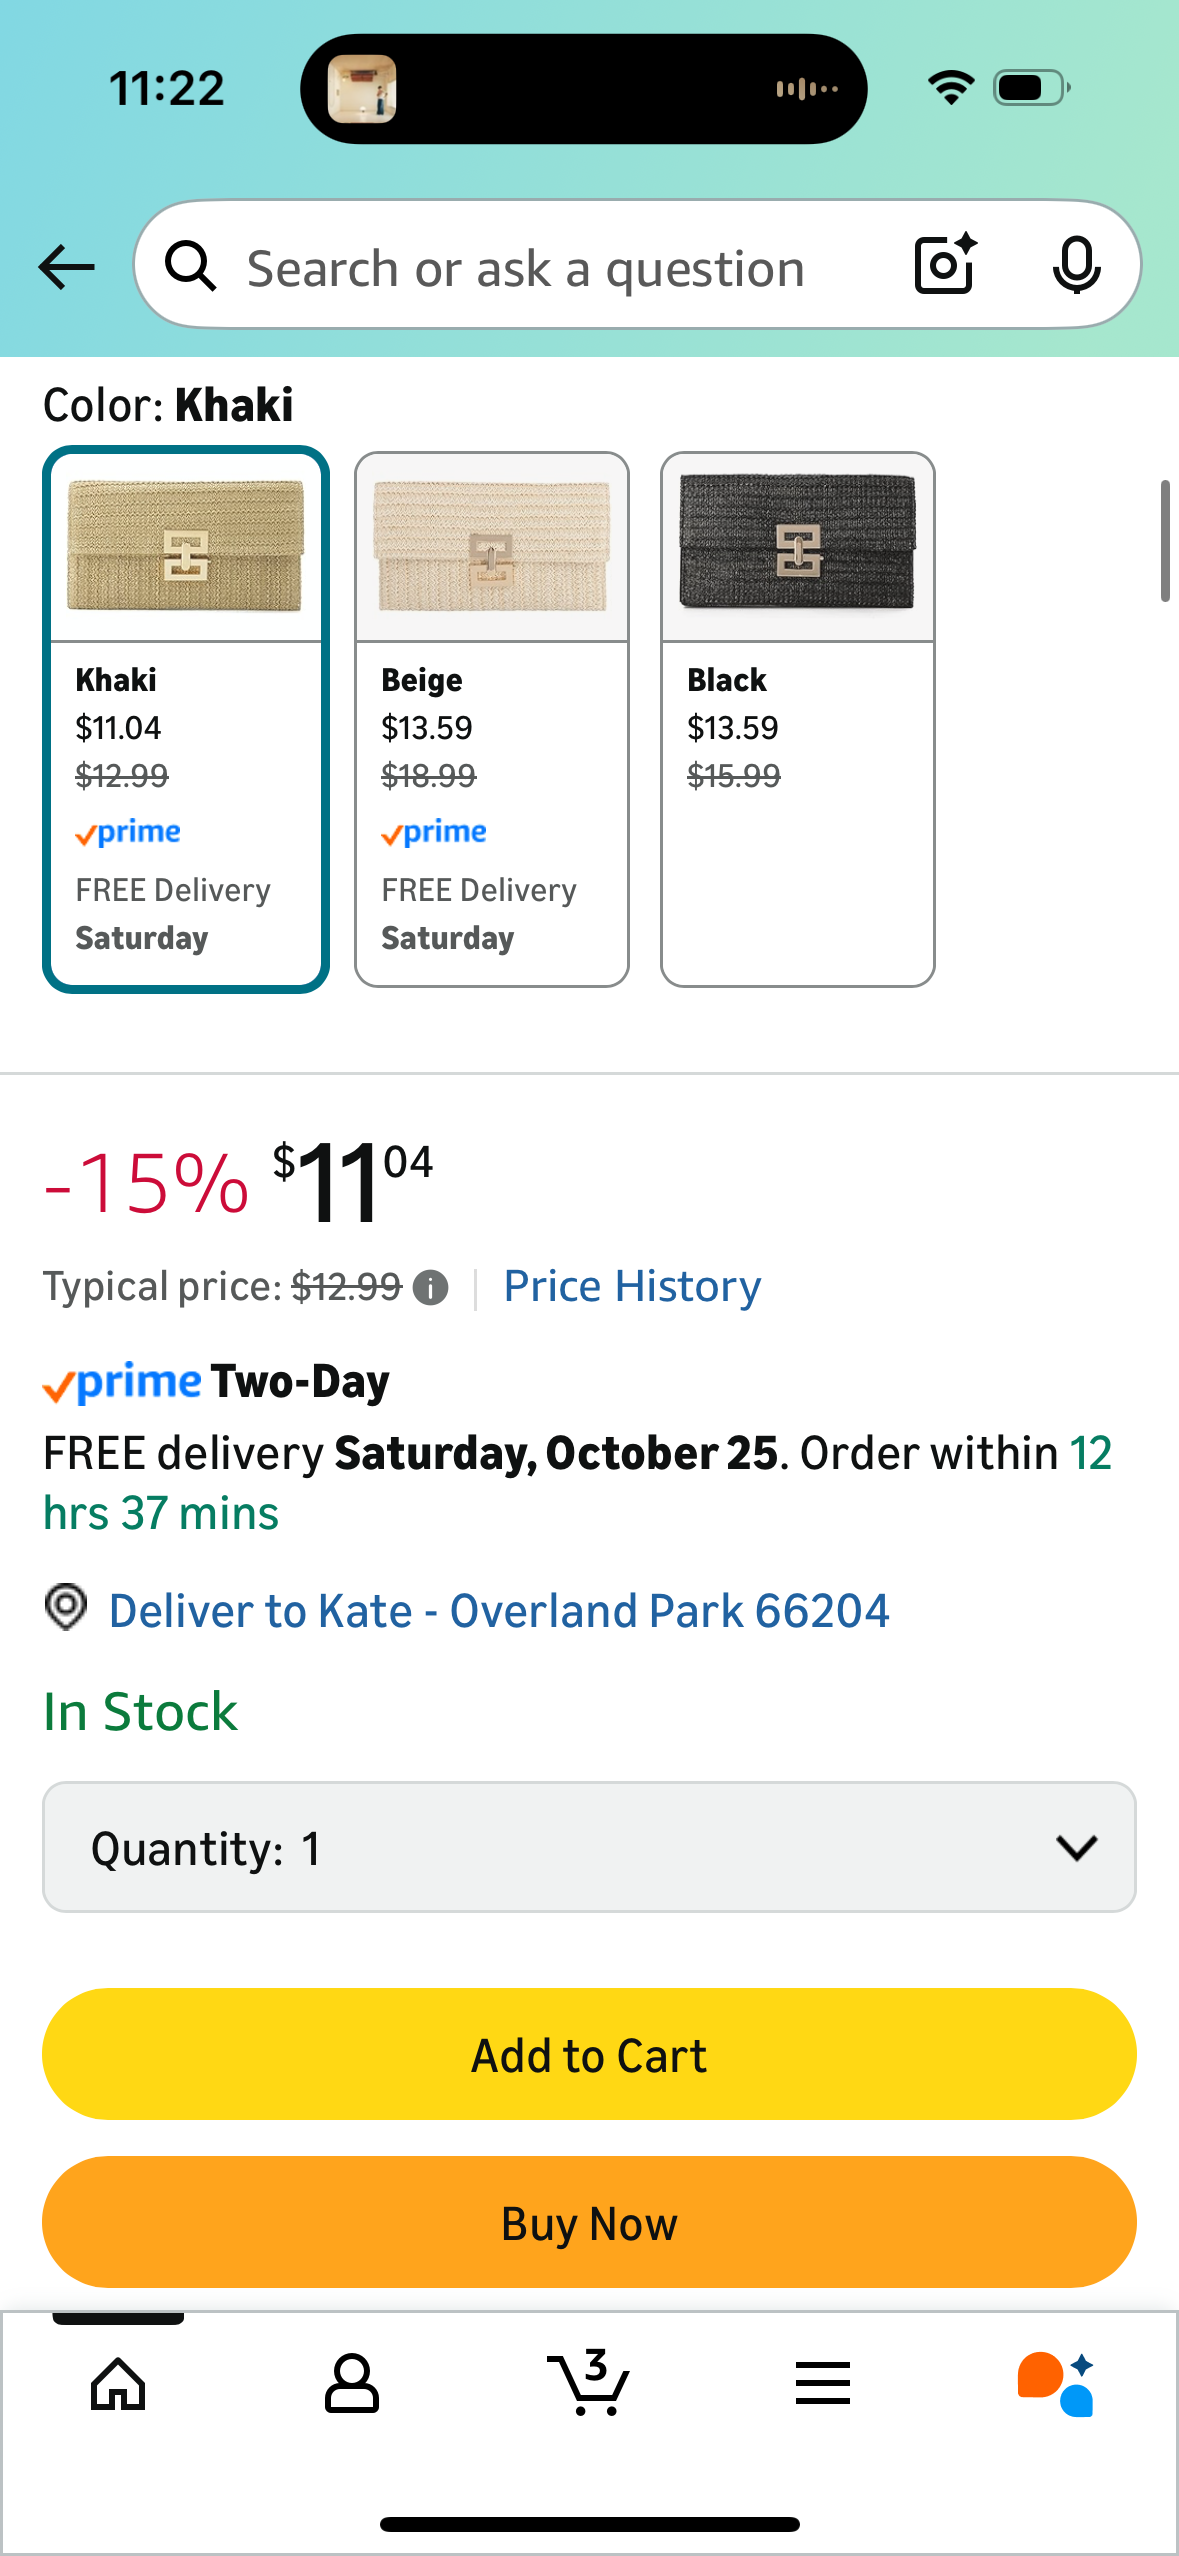Select the Beige color option
1179x2556 pixels.
pos(492,719)
